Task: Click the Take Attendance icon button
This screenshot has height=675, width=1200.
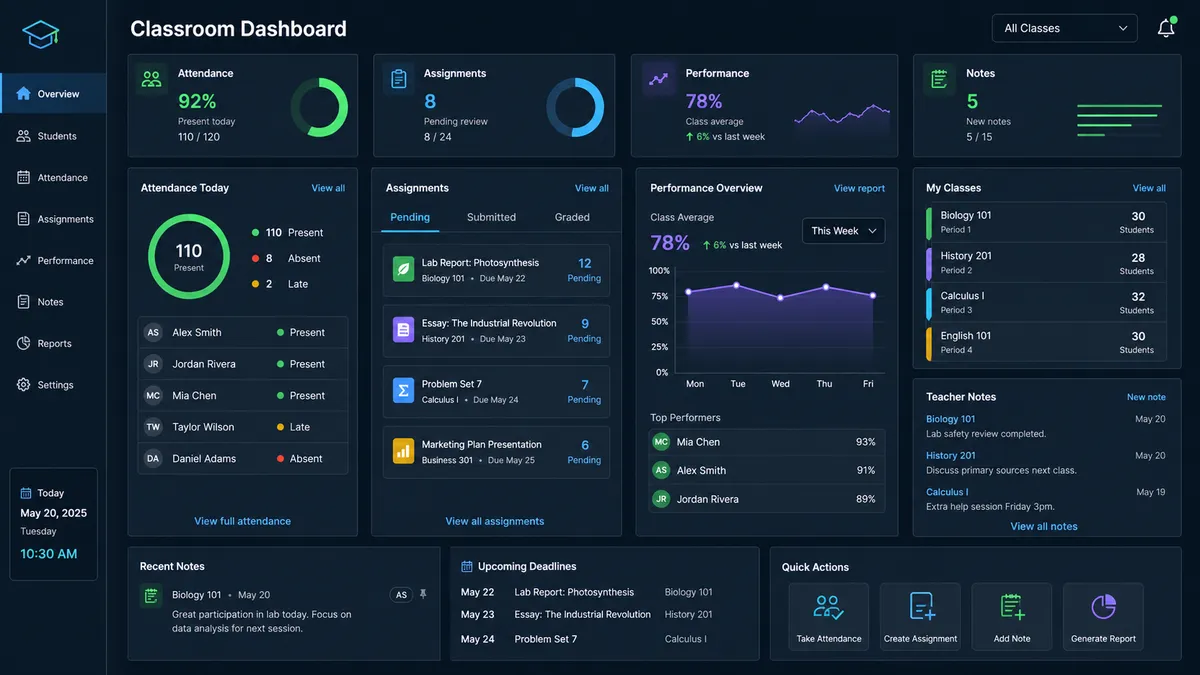Action: 829,617
